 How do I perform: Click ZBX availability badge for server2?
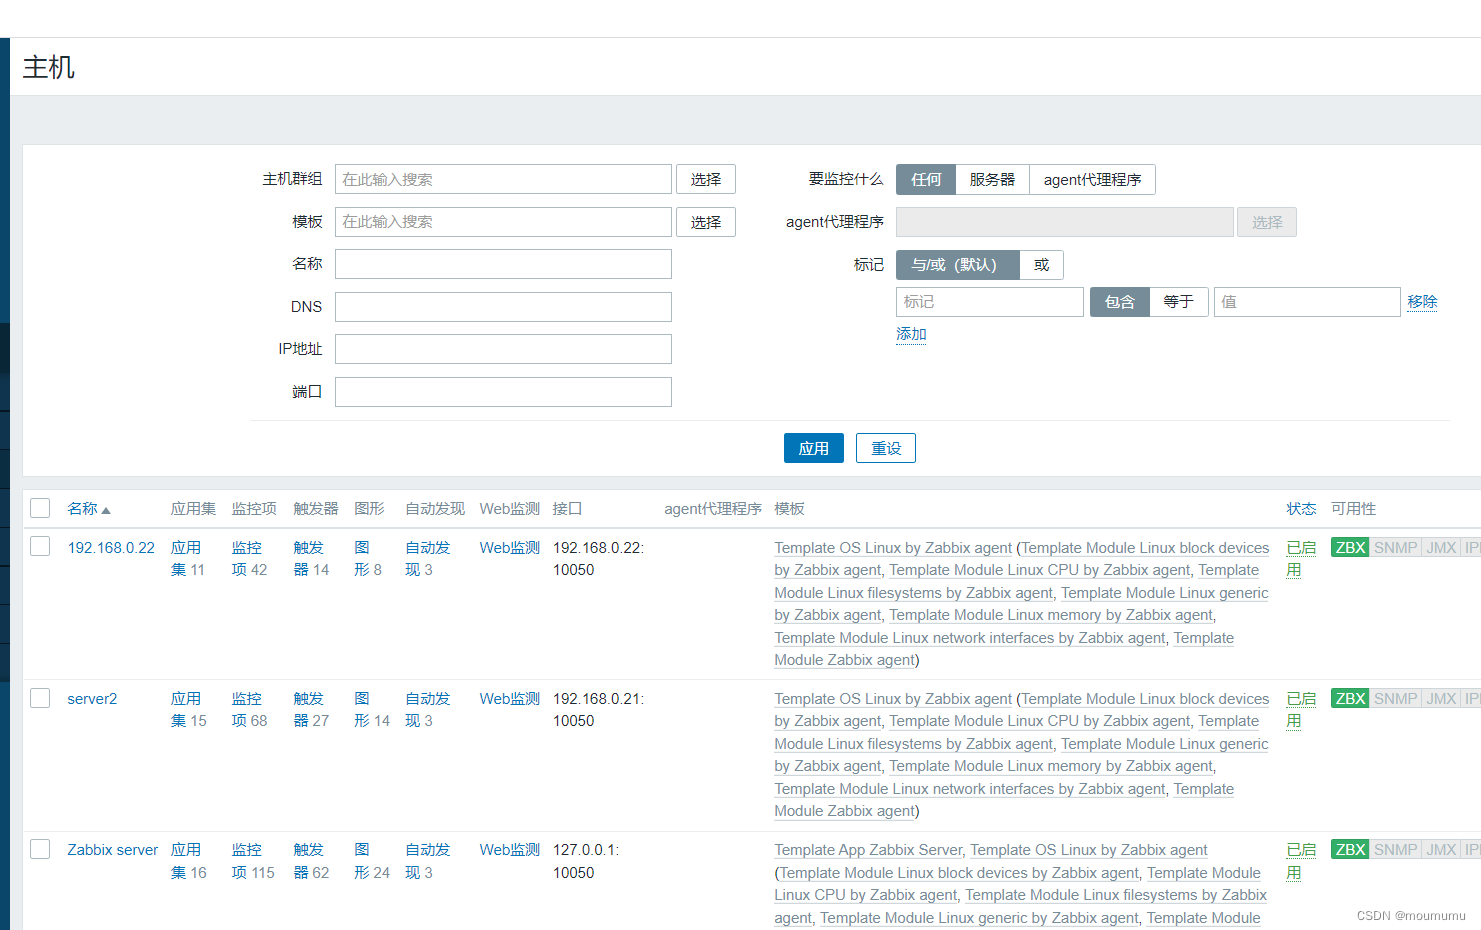pos(1350,698)
